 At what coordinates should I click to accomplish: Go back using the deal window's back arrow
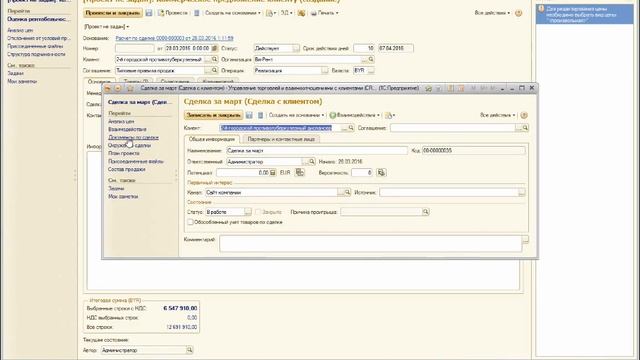click(108, 88)
